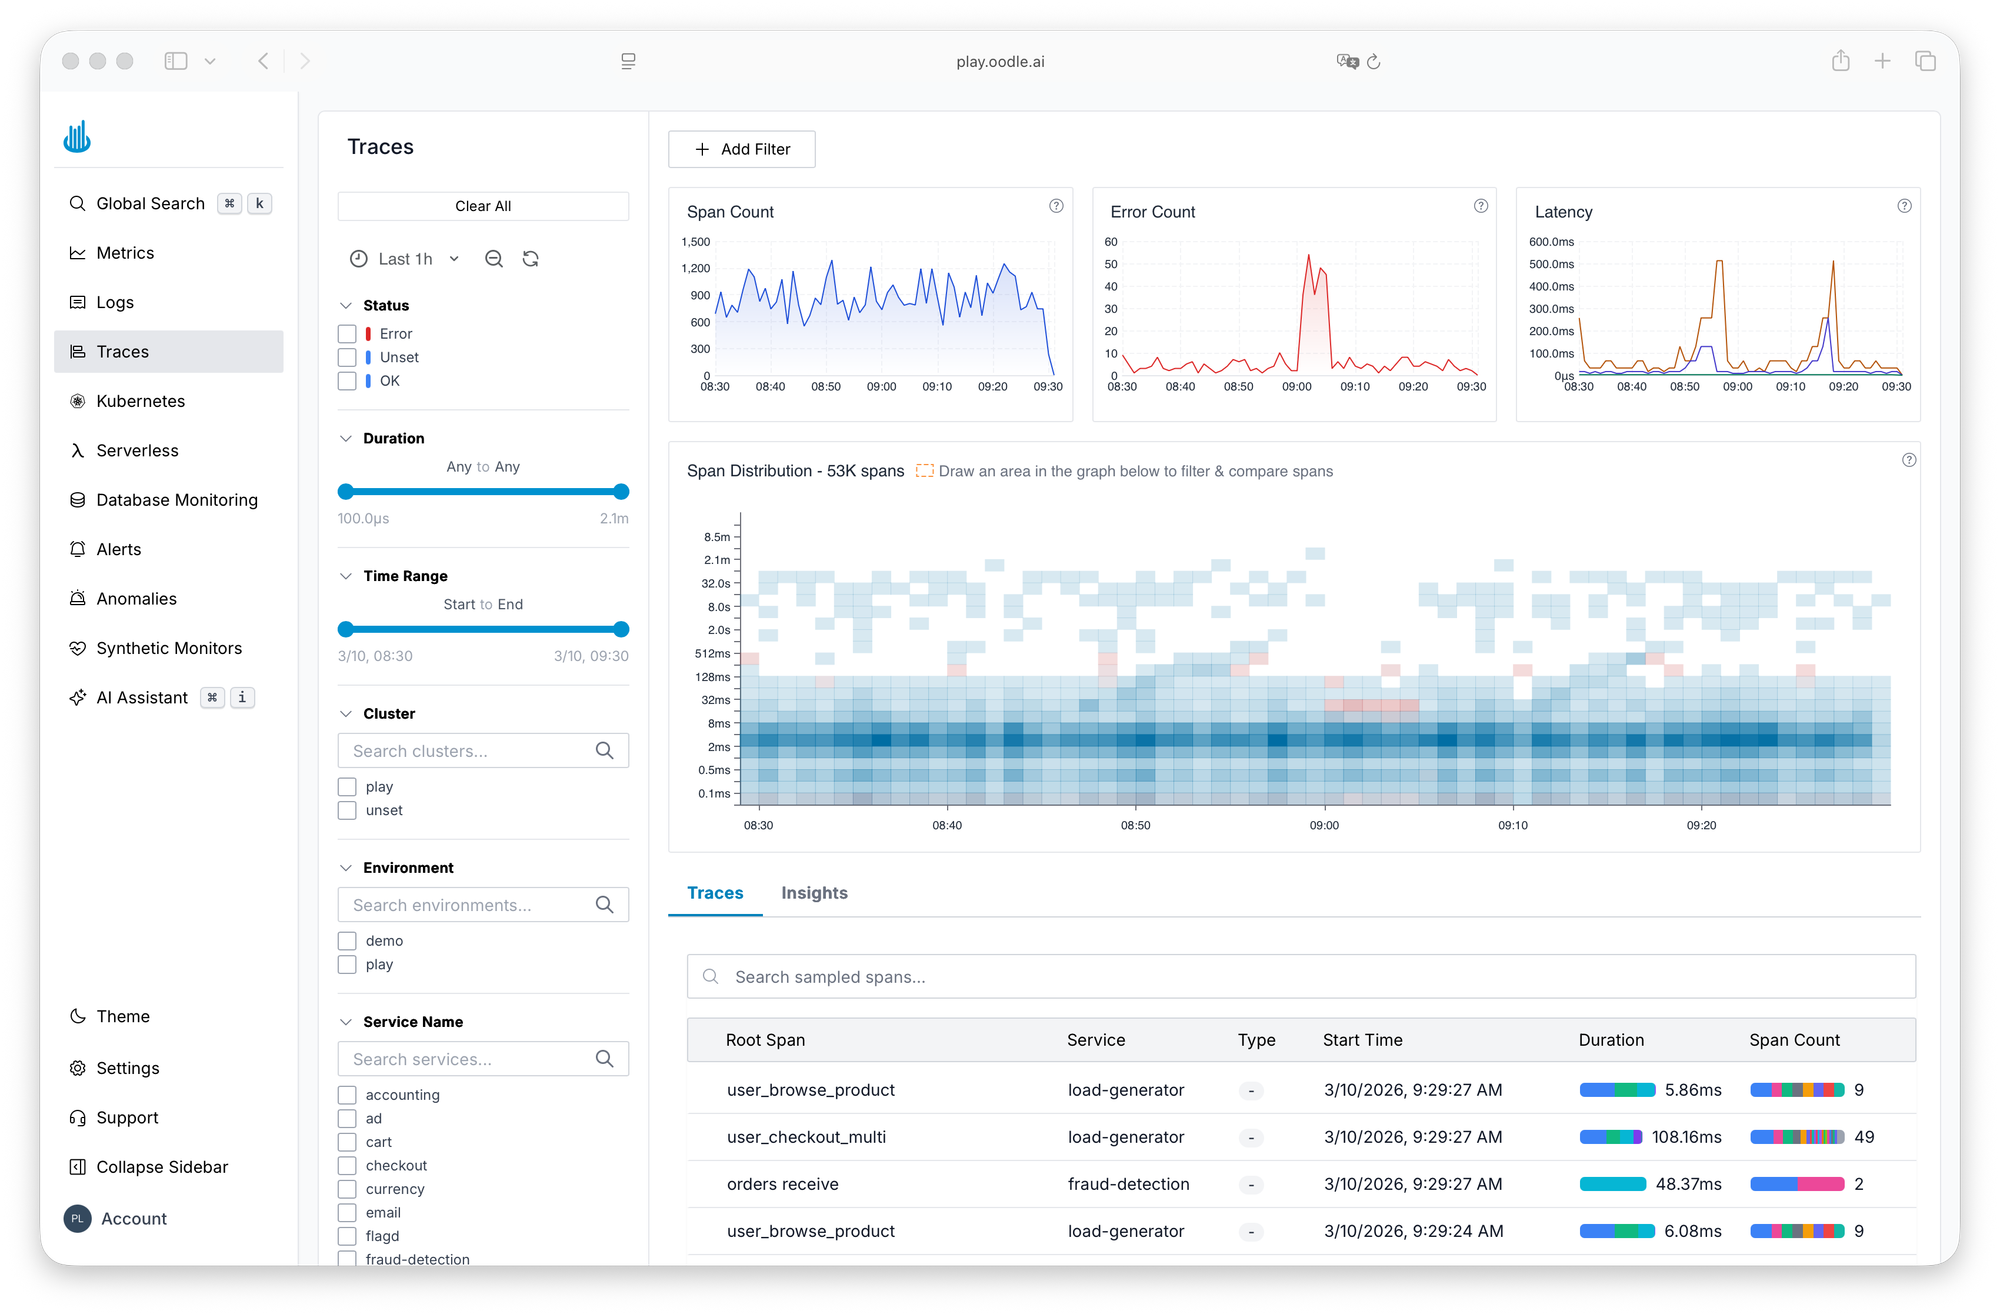The width and height of the screenshot is (2000, 1315).
Task: Open the Last 1h time dropdown
Action: (x=405, y=259)
